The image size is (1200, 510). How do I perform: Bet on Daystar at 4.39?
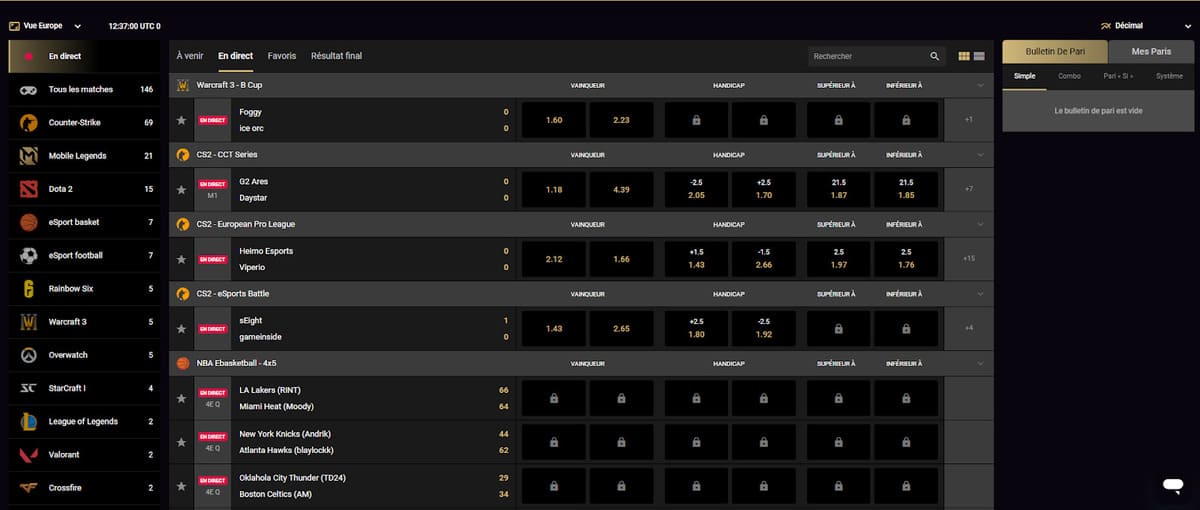click(x=621, y=189)
